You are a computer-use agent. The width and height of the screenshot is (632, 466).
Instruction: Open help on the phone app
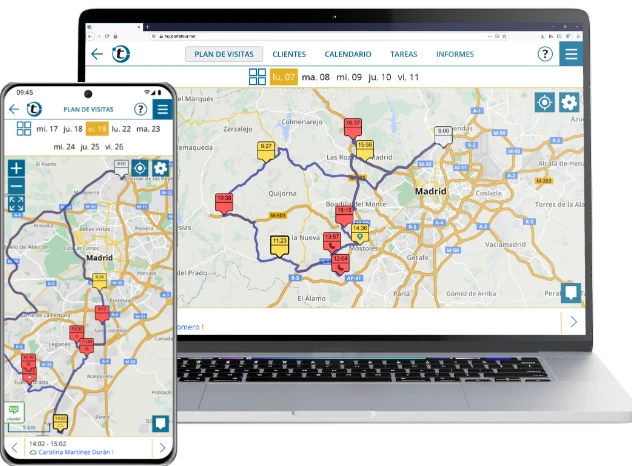(x=140, y=109)
